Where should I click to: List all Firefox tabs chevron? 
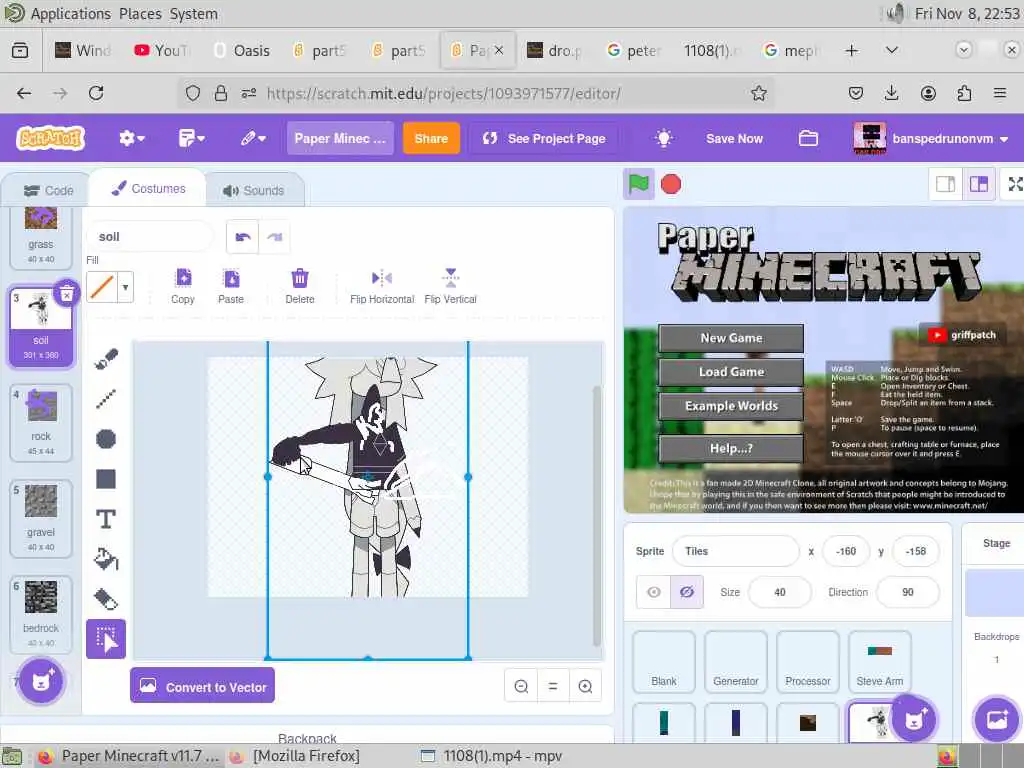891,50
